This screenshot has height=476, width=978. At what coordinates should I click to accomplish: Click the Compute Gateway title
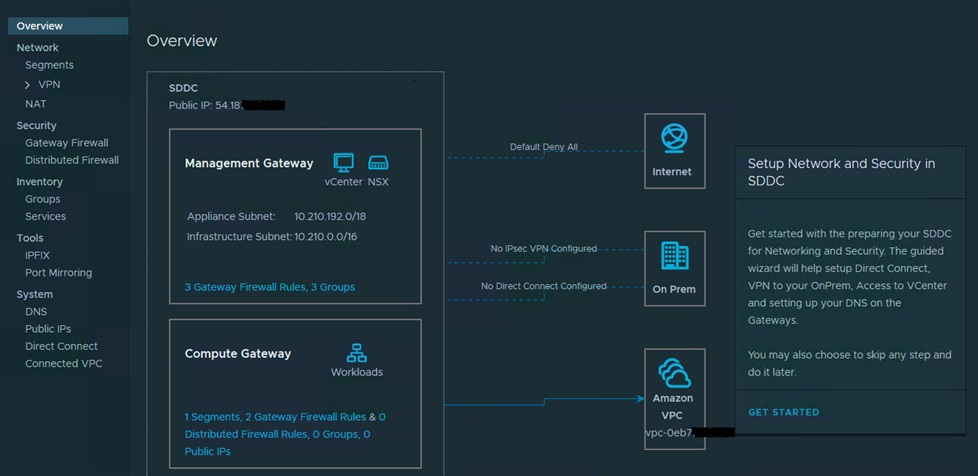pyautogui.click(x=238, y=354)
